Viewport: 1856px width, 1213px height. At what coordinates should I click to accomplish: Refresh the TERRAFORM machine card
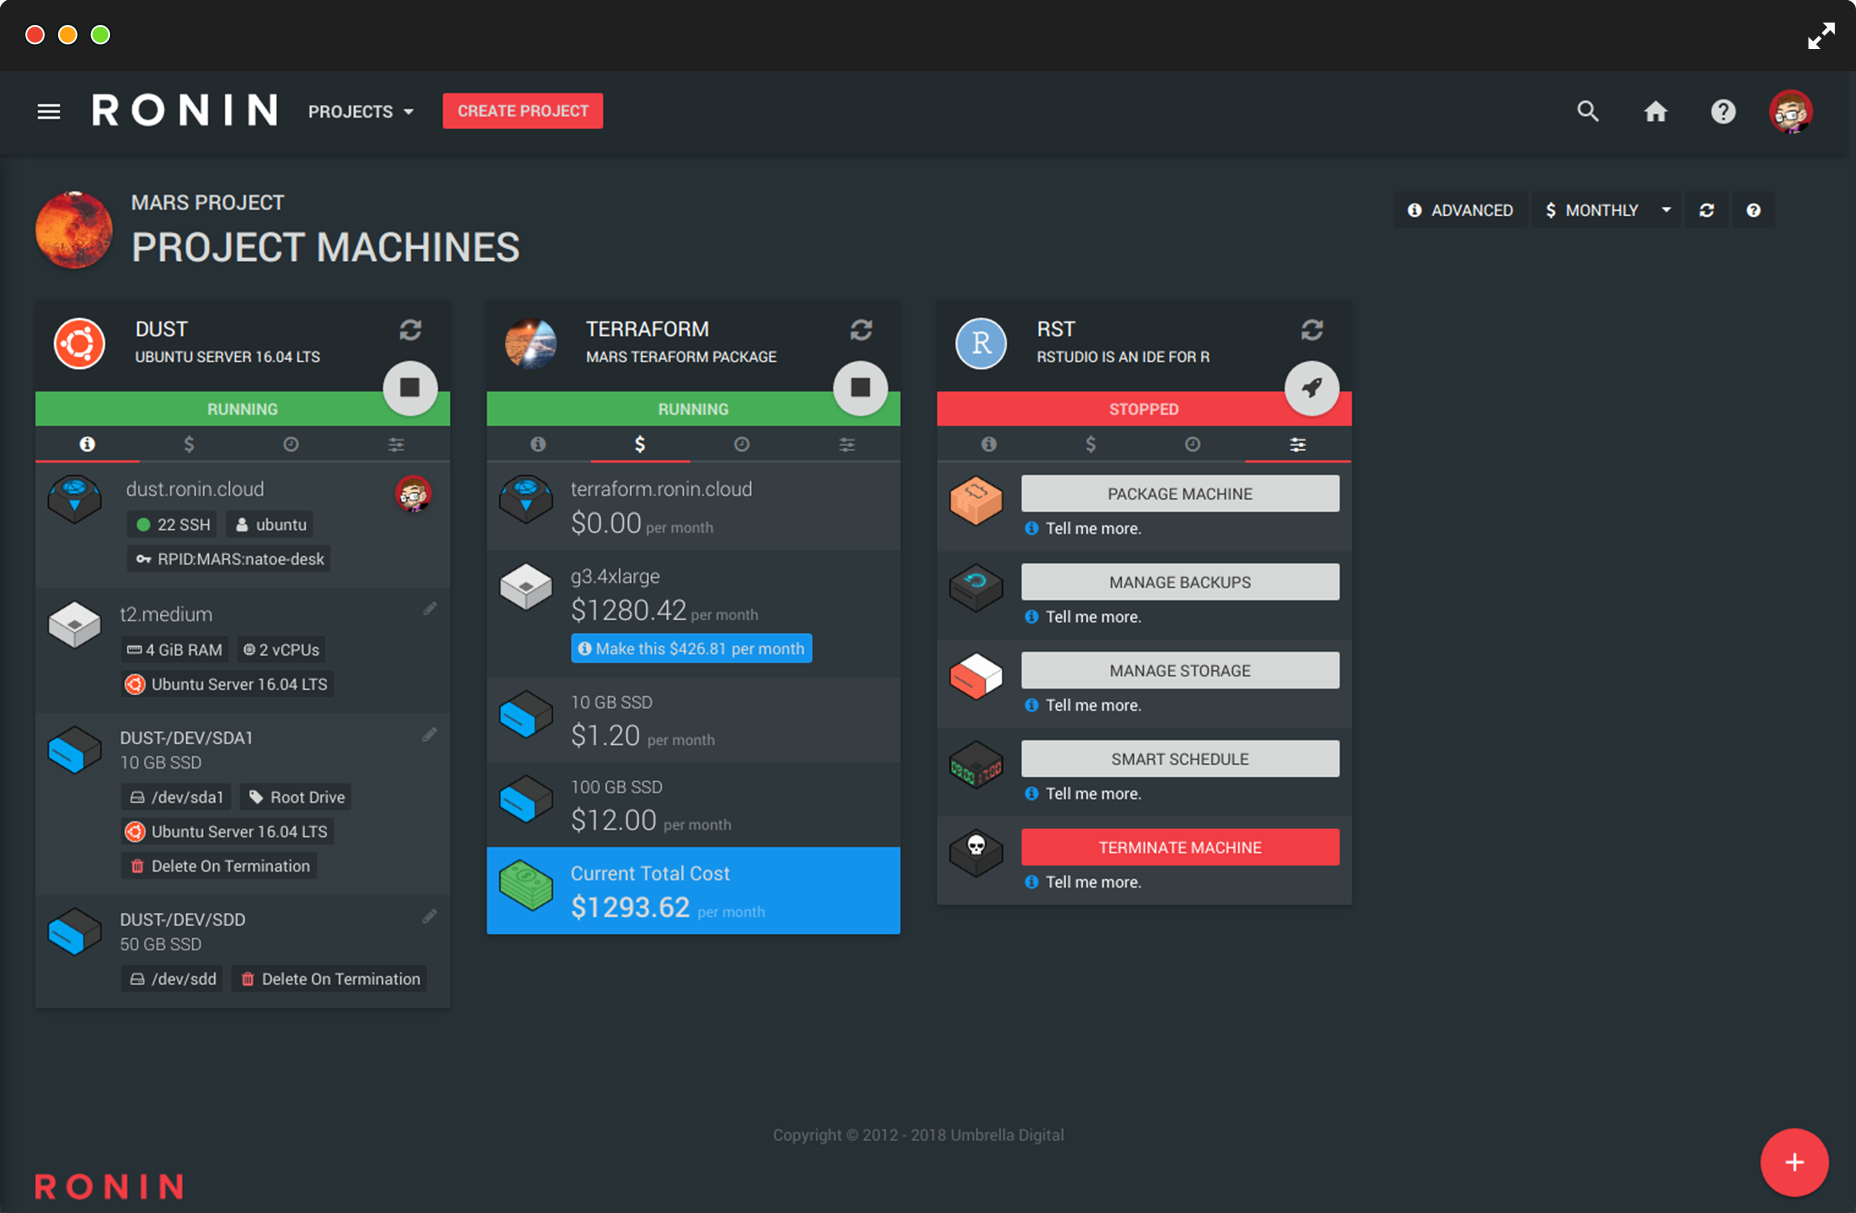click(x=861, y=330)
